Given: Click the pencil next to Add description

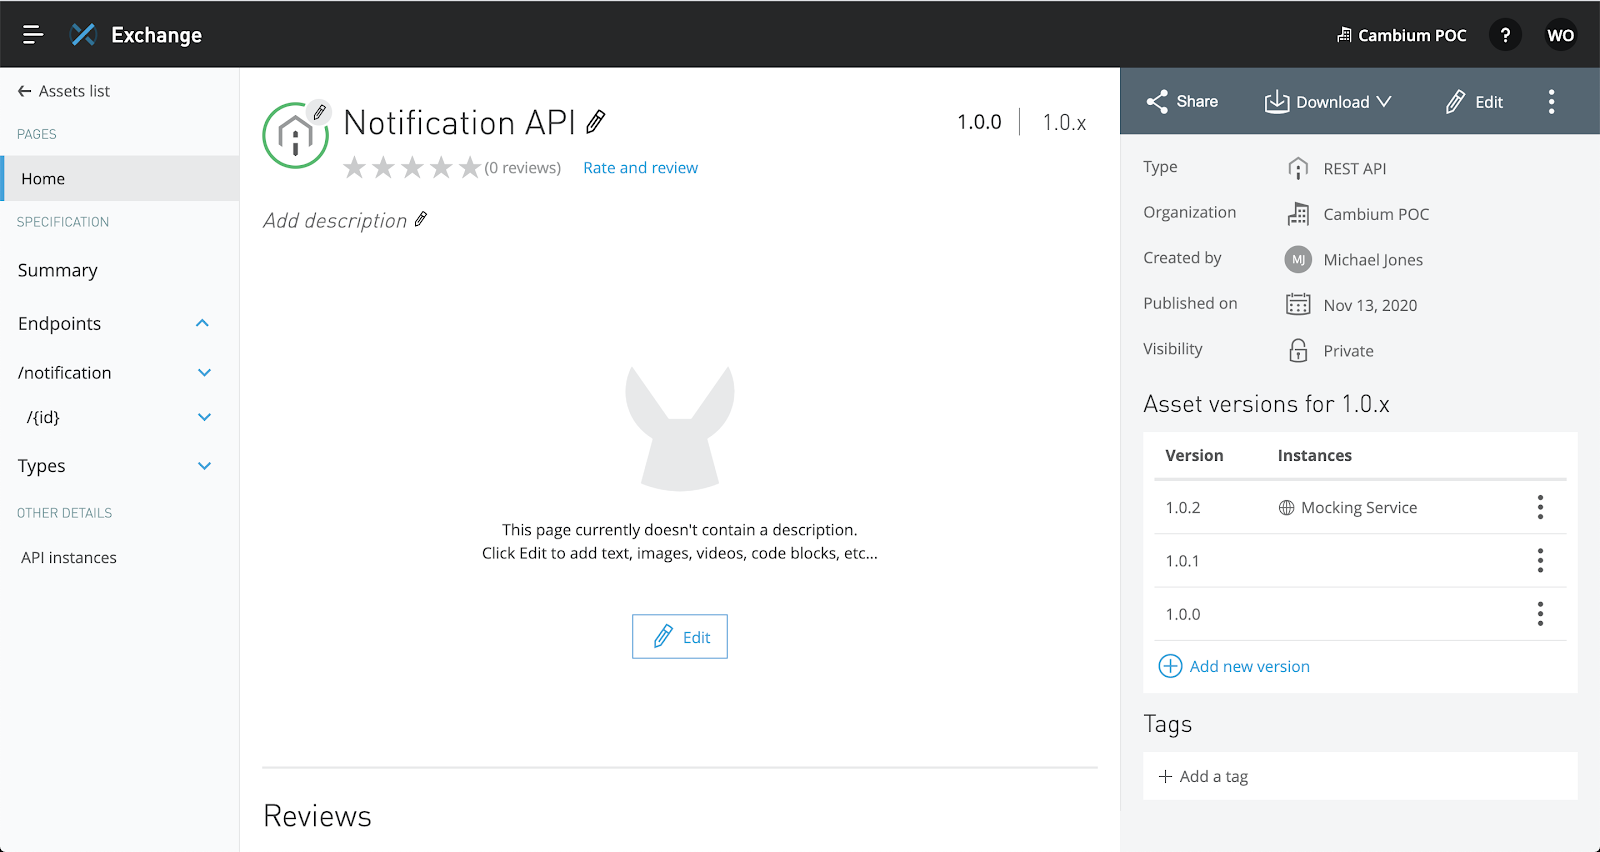Looking at the screenshot, I should [421, 219].
